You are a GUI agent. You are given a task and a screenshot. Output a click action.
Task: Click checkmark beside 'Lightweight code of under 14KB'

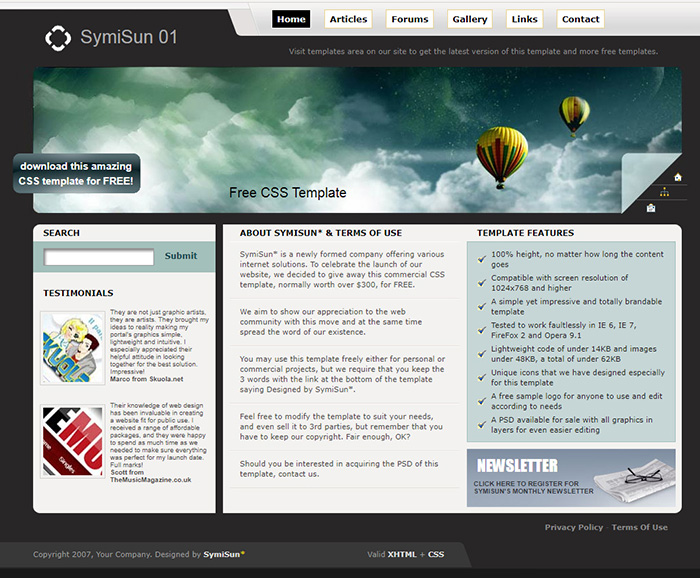tap(481, 354)
